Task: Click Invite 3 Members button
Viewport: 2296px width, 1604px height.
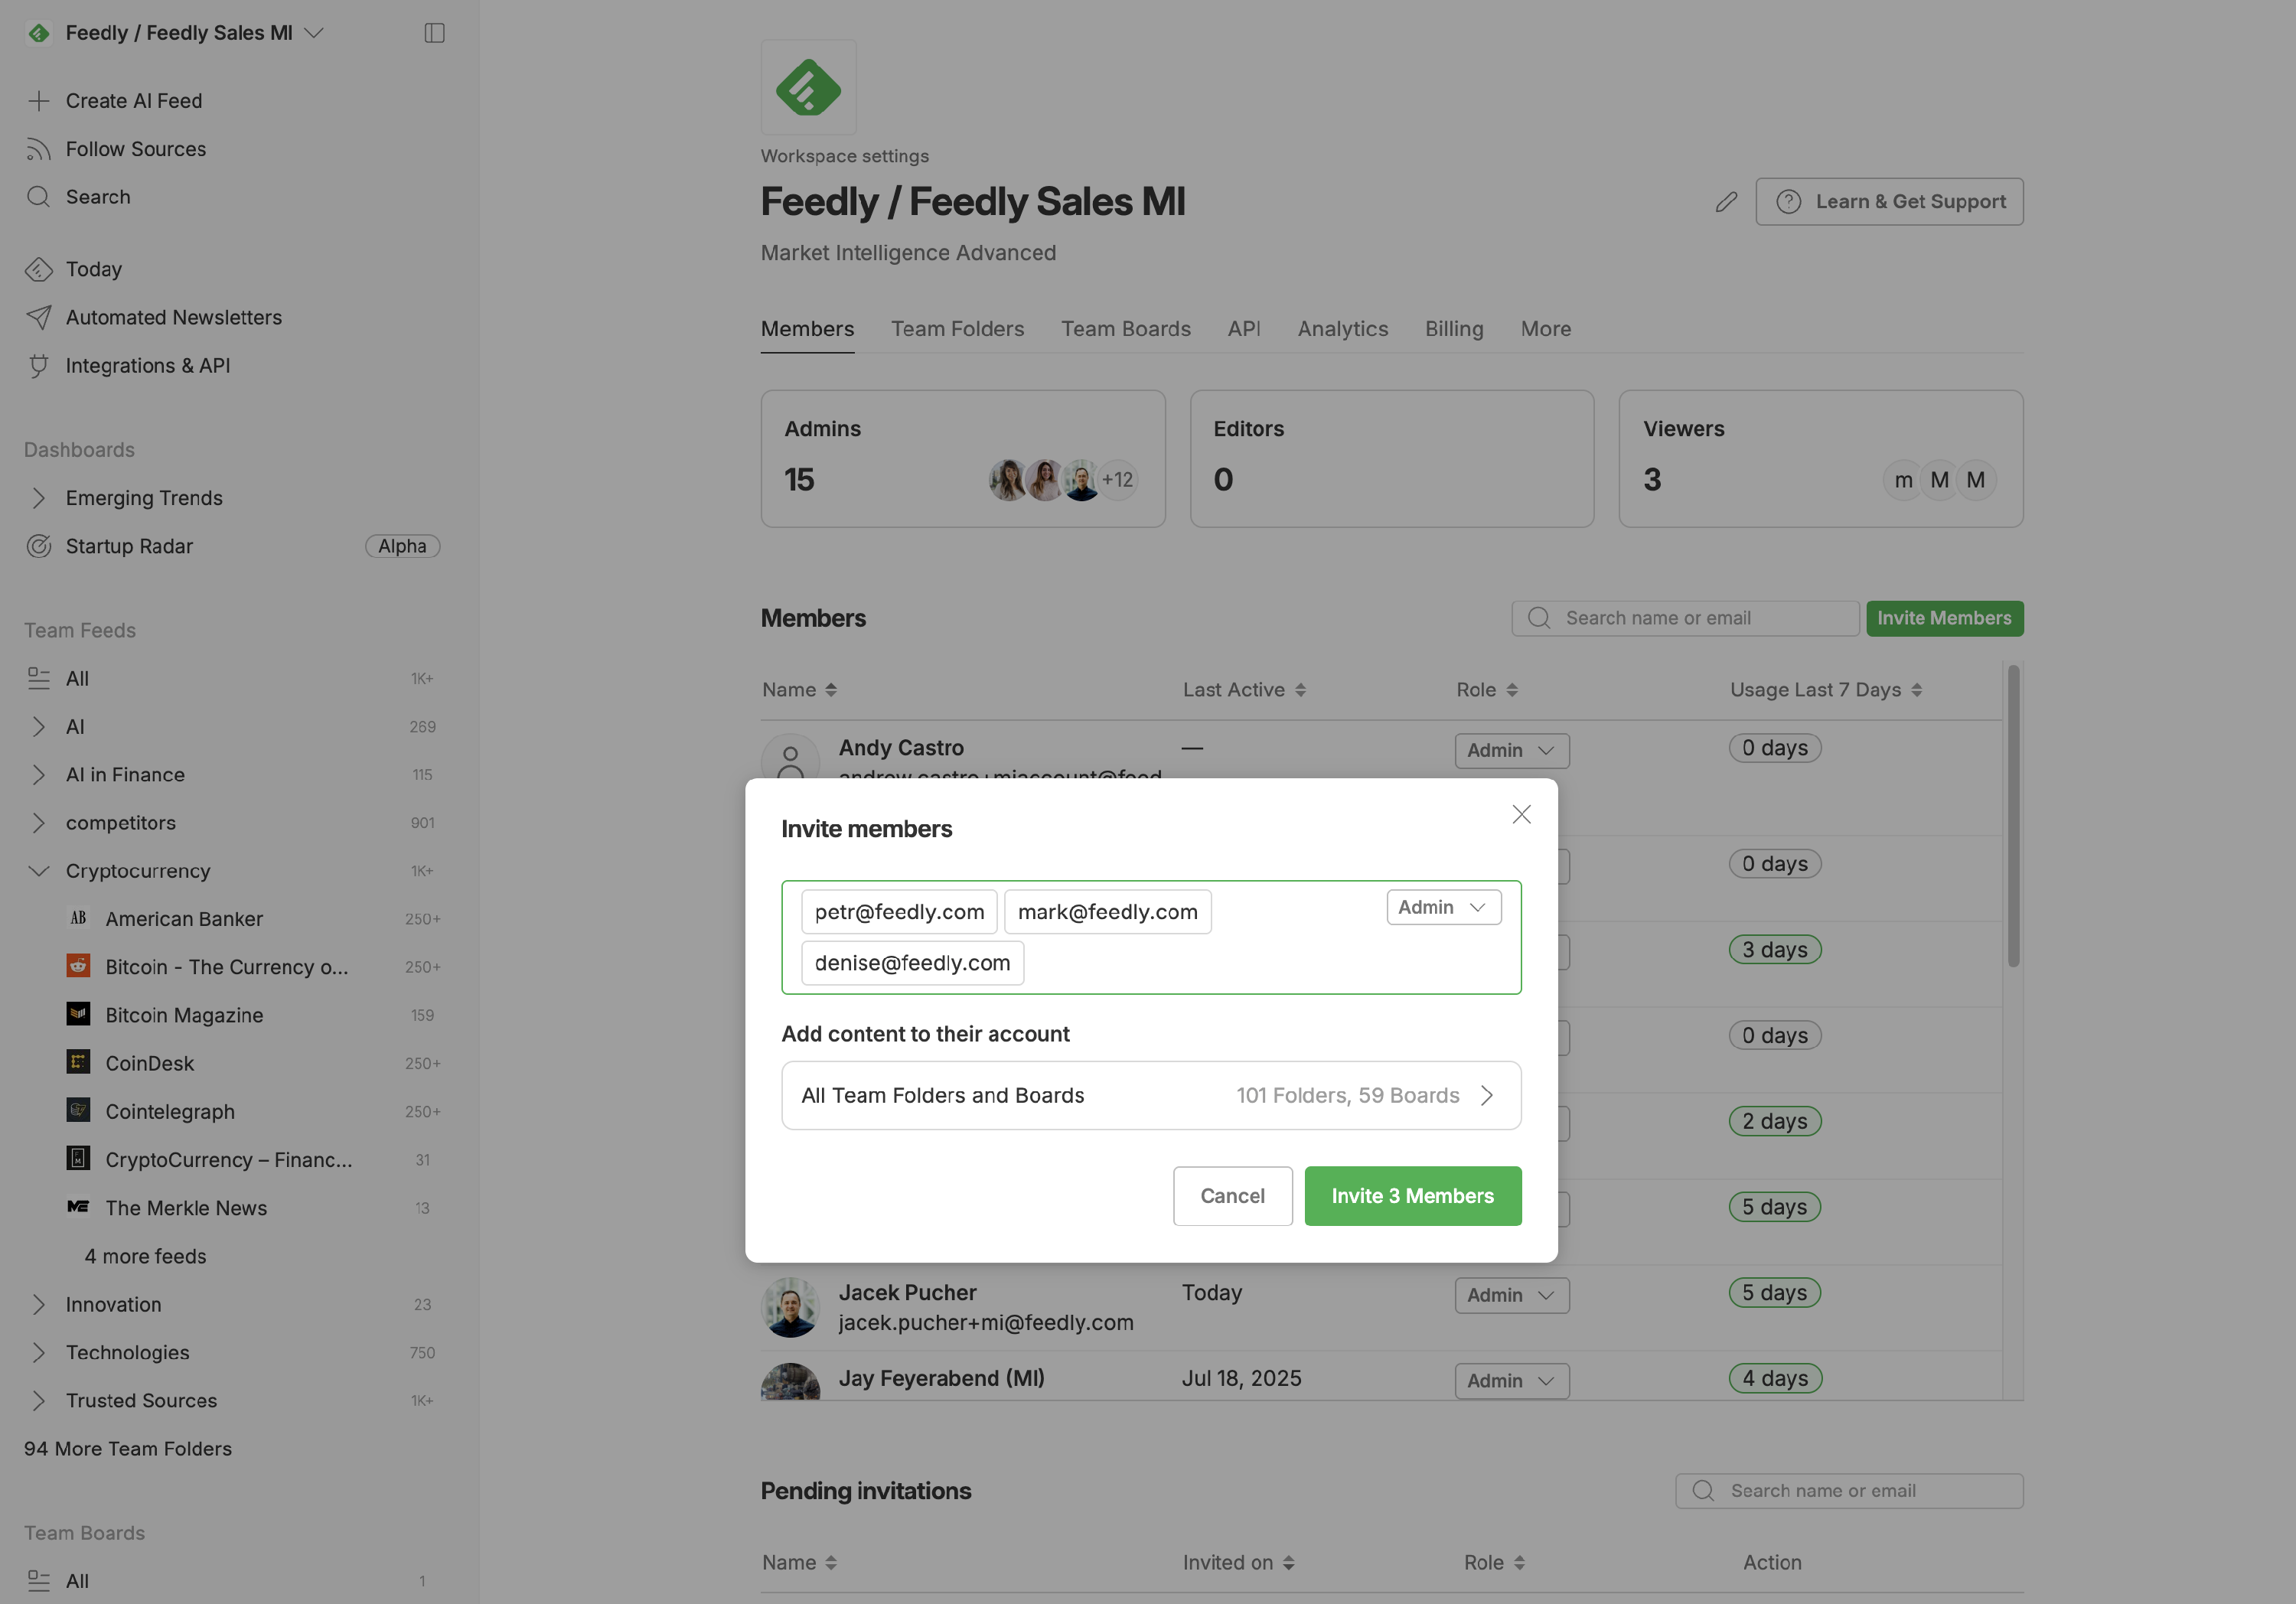Action: tap(1412, 1196)
